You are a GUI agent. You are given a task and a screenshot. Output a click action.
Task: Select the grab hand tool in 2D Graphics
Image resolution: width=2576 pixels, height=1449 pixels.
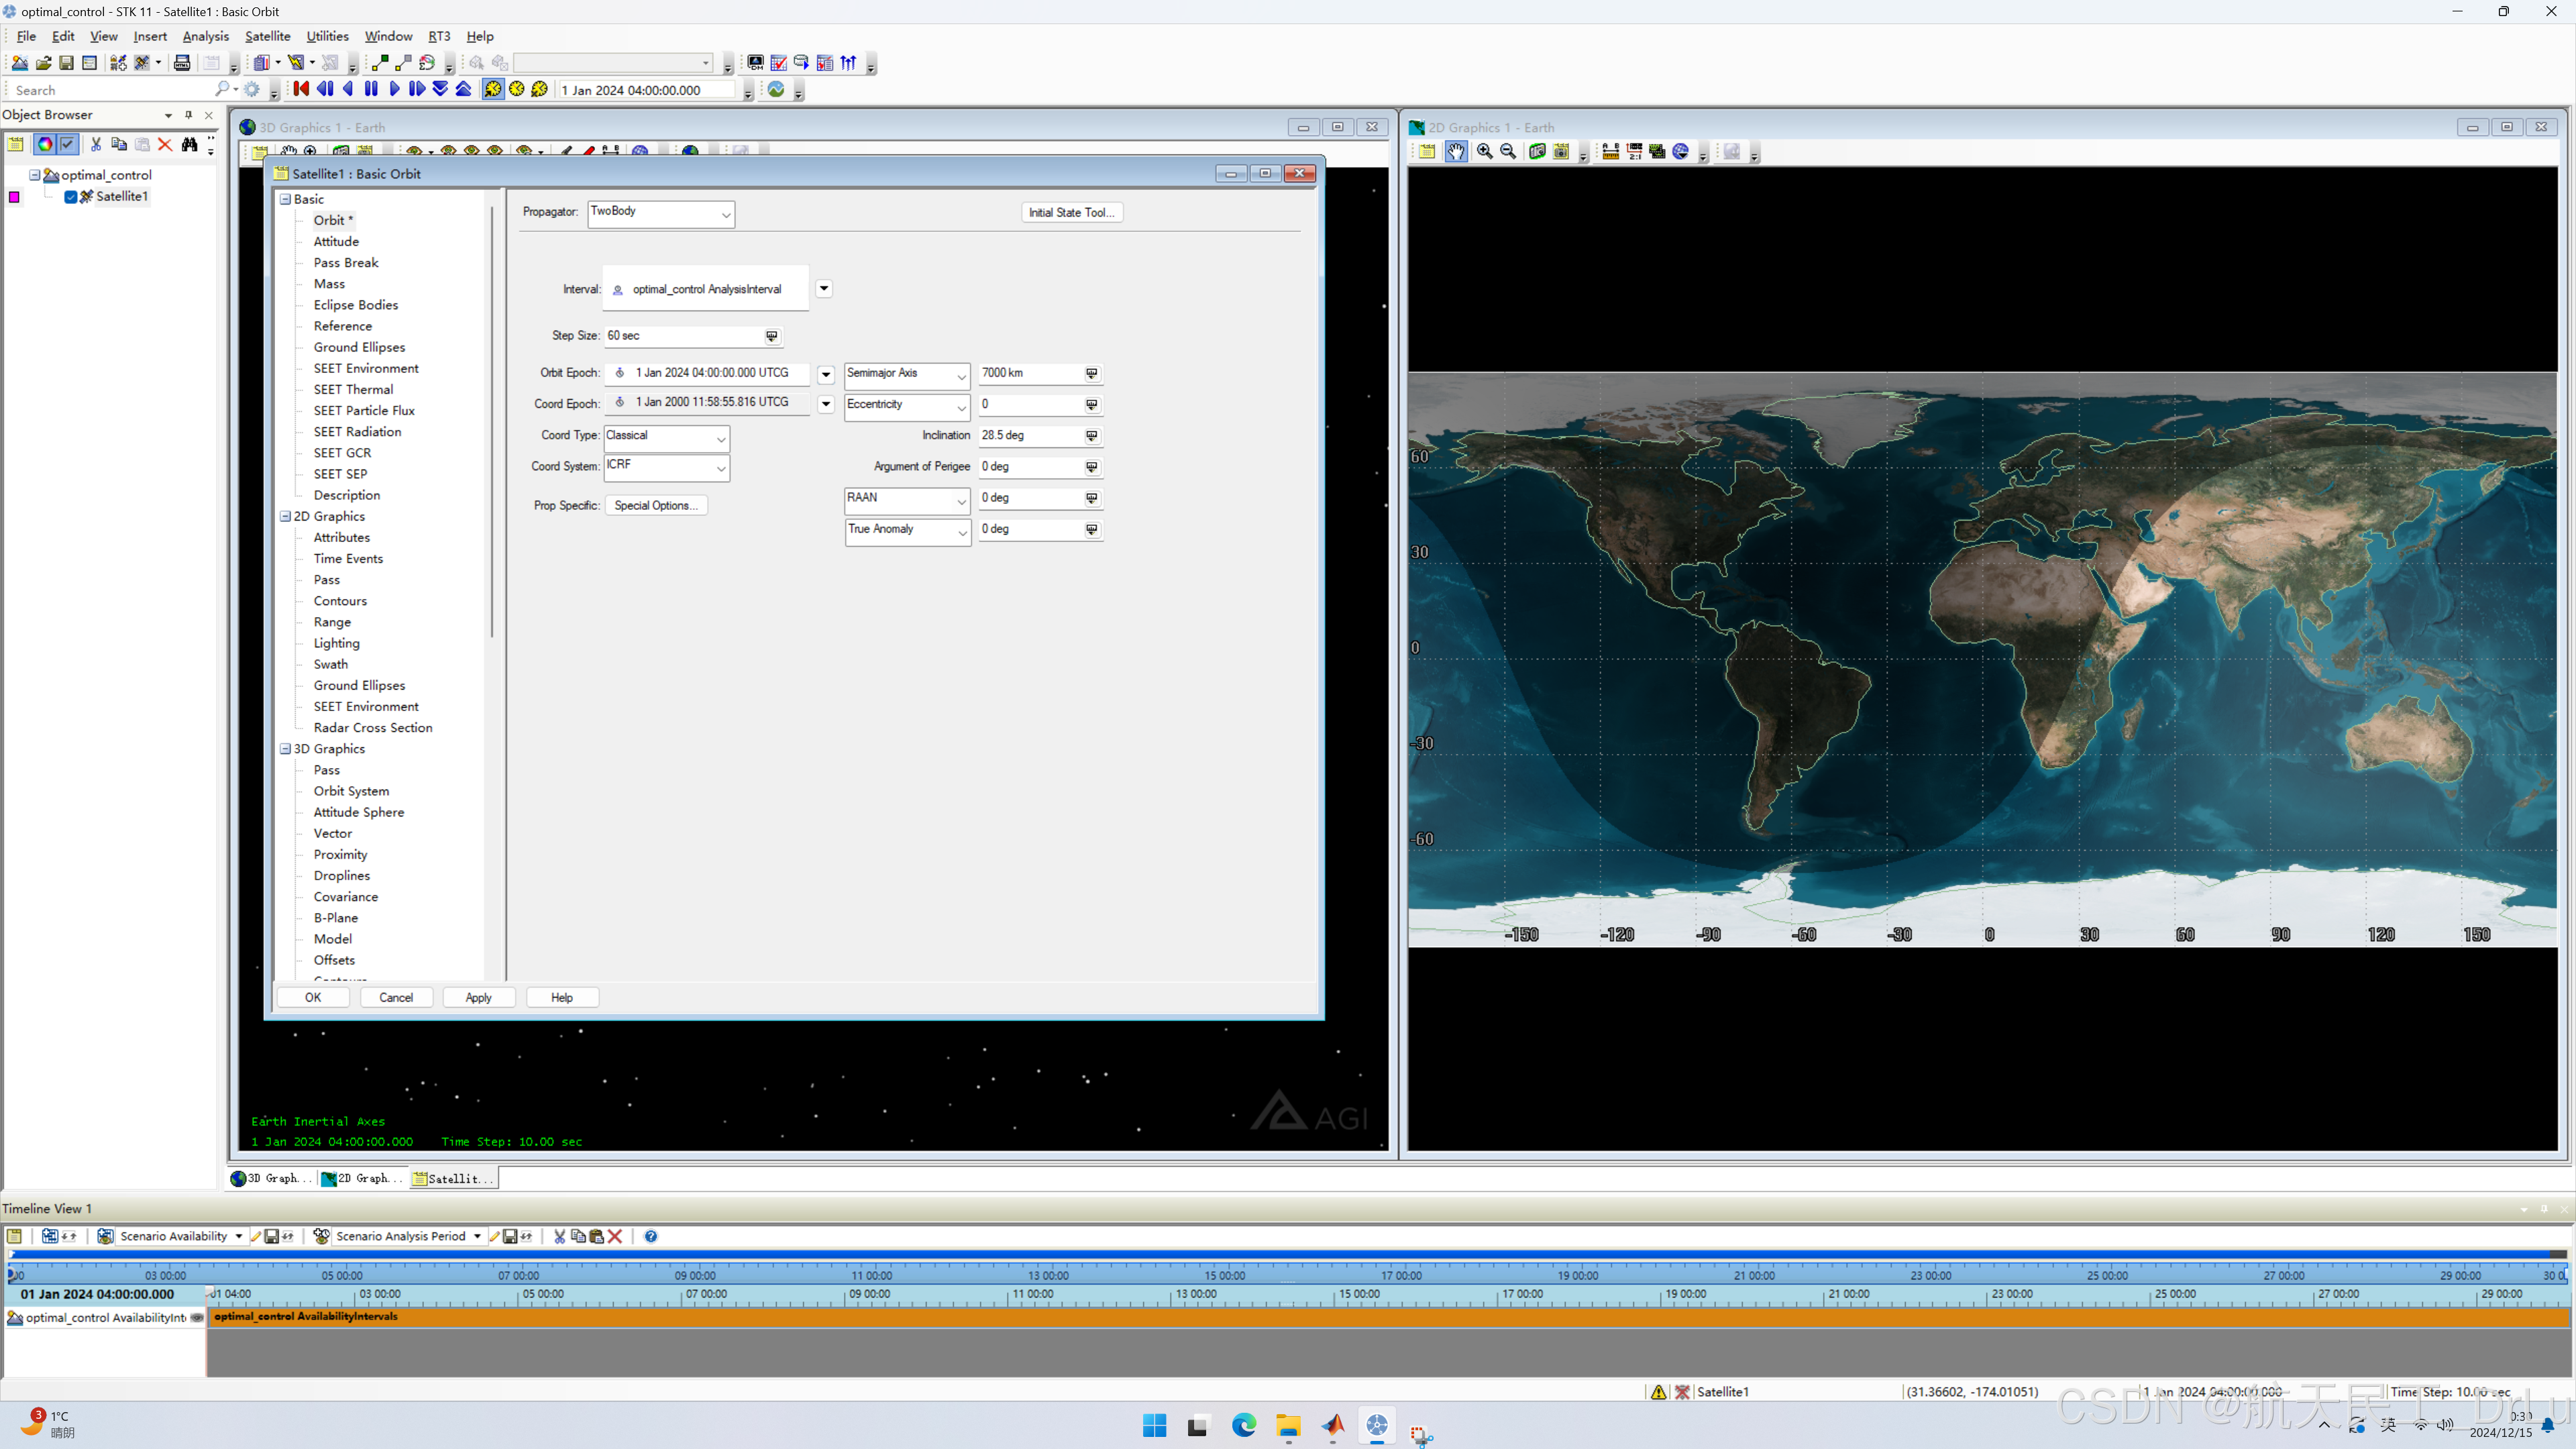click(1455, 151)
